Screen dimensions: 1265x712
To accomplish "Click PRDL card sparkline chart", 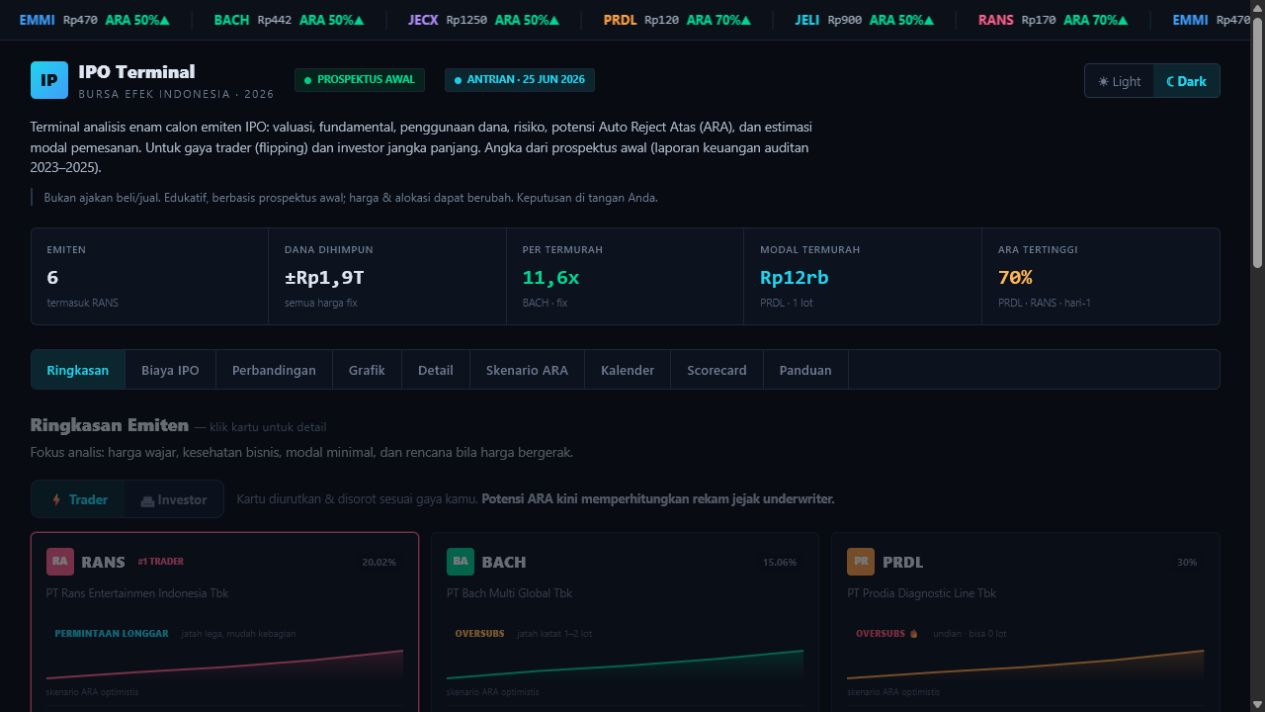I will (x=1025, y=665).
